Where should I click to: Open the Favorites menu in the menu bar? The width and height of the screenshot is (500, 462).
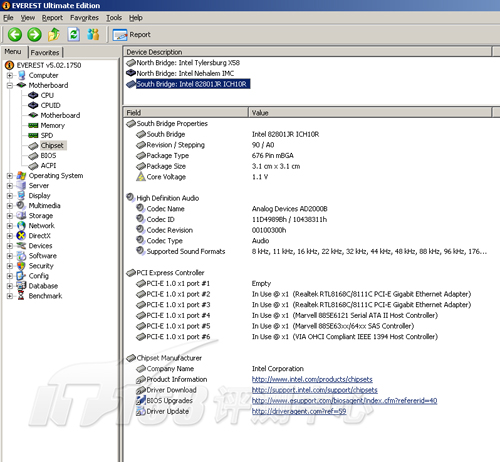tap(84, 18)
